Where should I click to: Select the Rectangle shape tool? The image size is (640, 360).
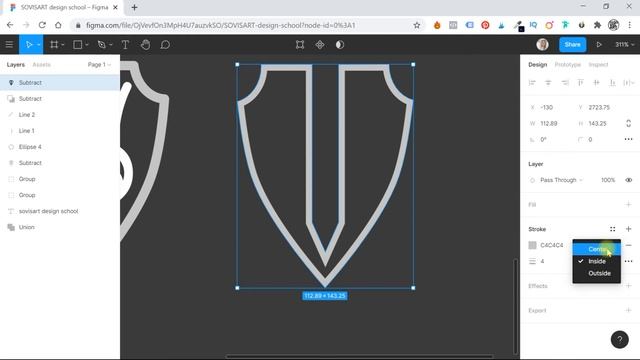tap(77, 44)
